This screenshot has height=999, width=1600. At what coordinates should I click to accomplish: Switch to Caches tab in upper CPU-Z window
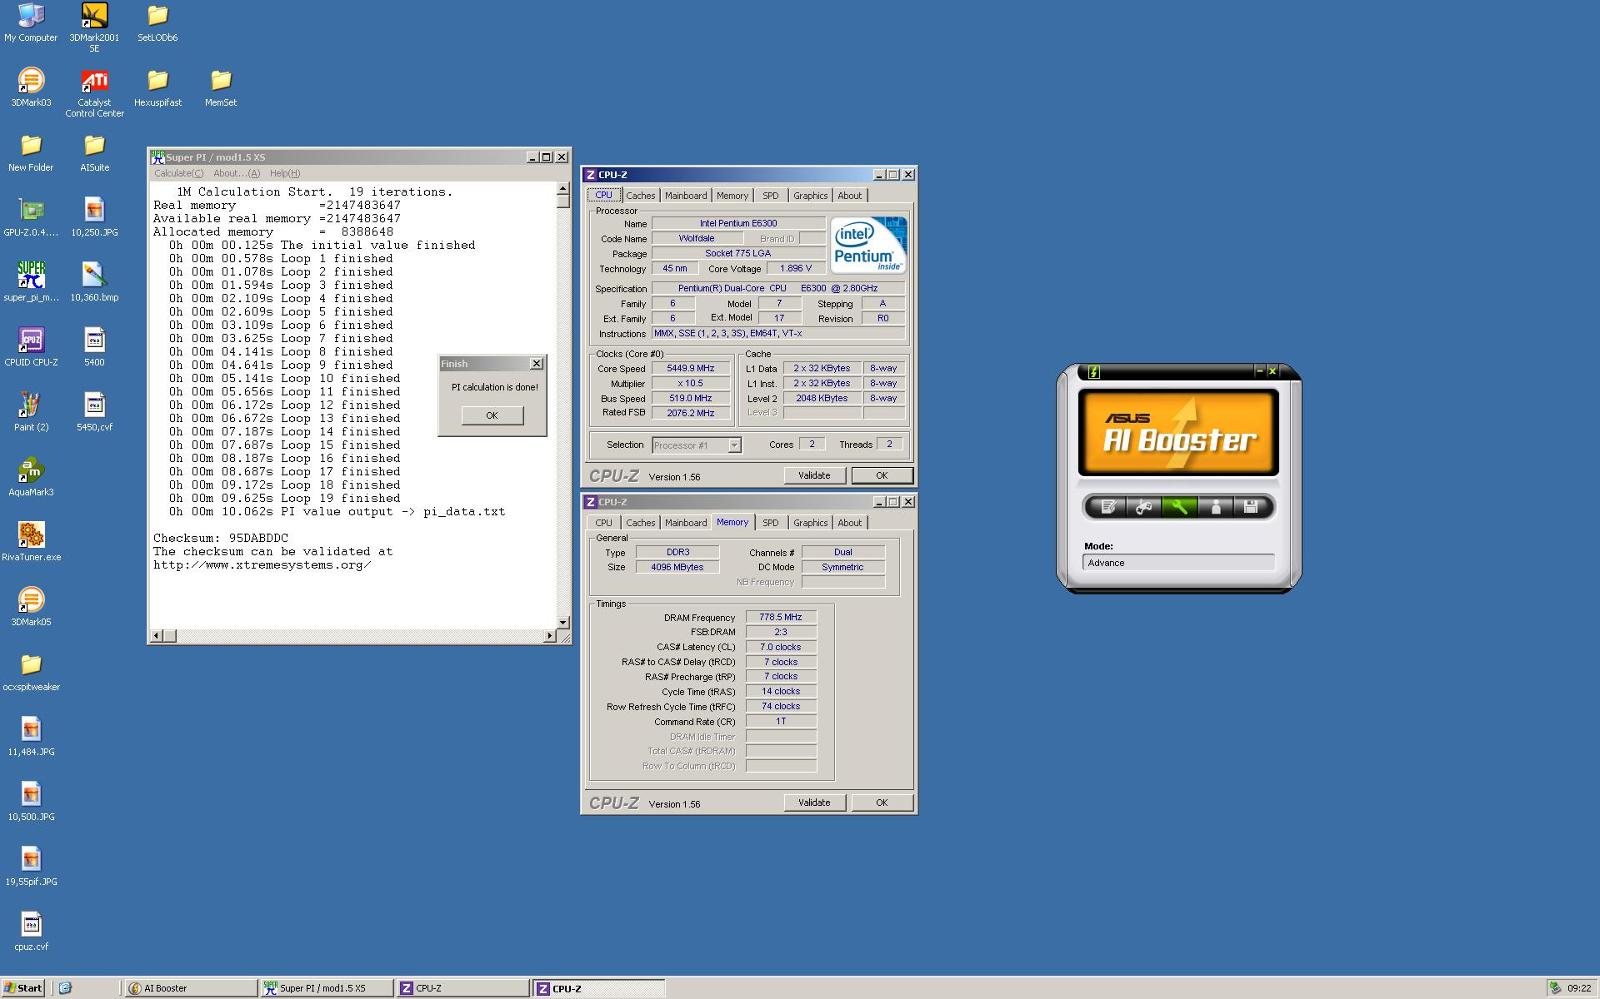(x=641, y=196)
